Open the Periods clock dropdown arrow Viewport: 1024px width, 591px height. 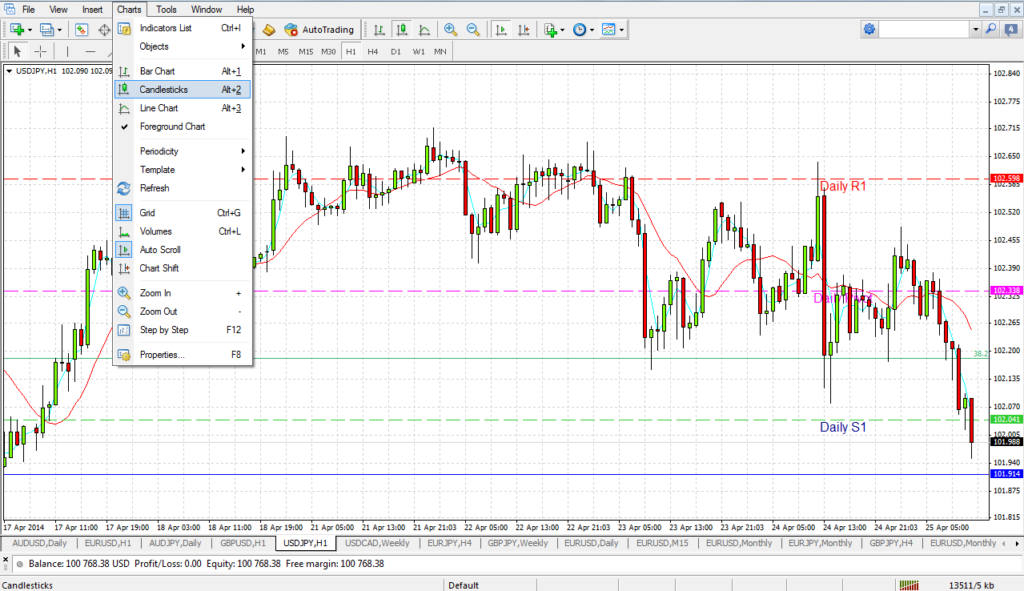(592, 29)
